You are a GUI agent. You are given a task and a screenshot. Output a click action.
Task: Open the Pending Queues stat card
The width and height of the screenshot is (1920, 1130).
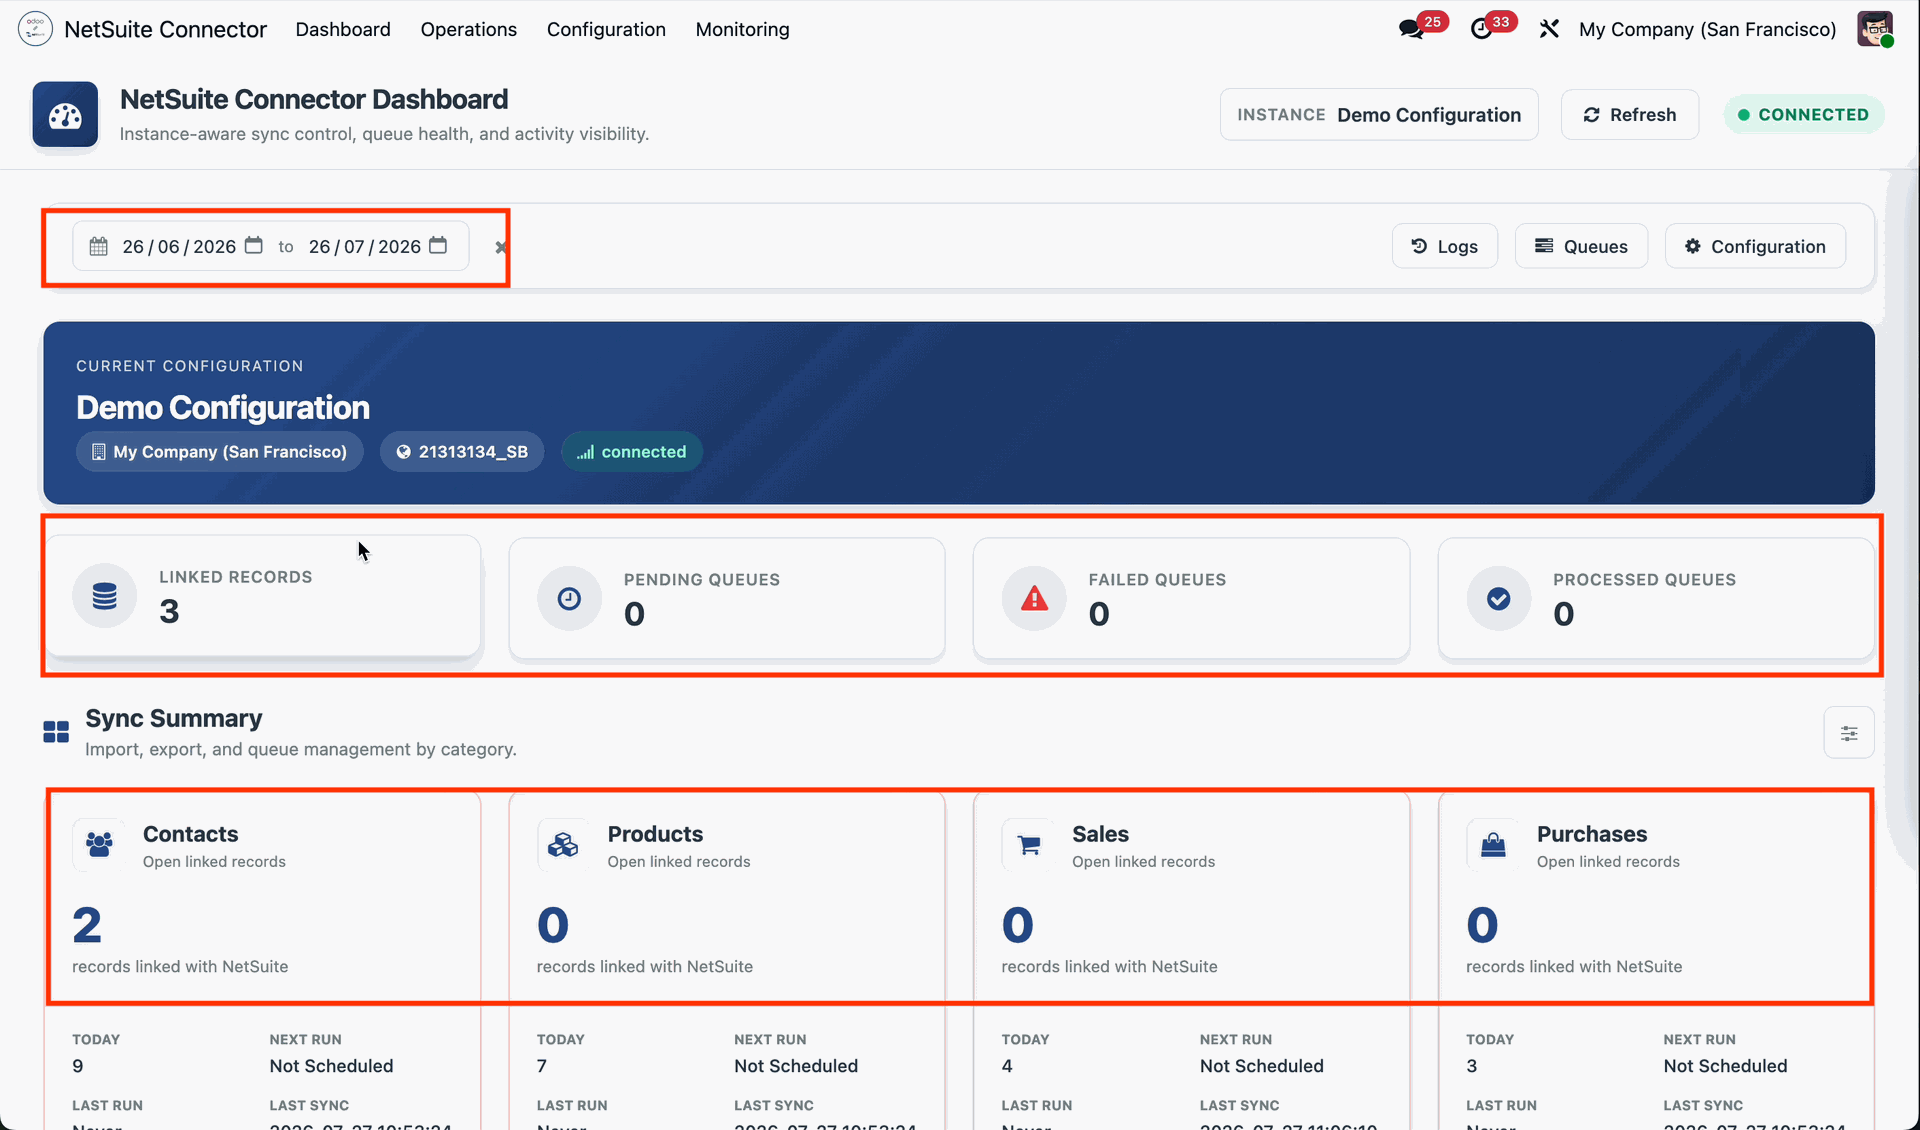727,599
